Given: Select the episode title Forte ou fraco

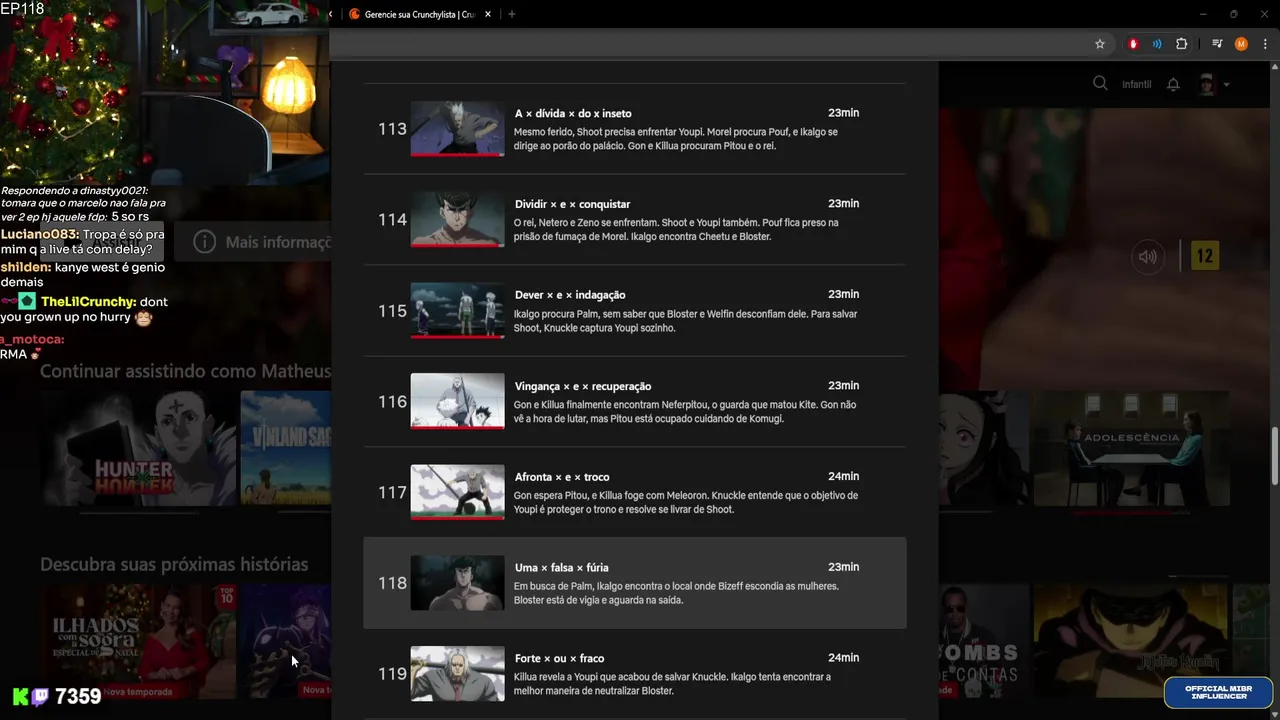Looking at the screenshot, I should coord(559,658).
